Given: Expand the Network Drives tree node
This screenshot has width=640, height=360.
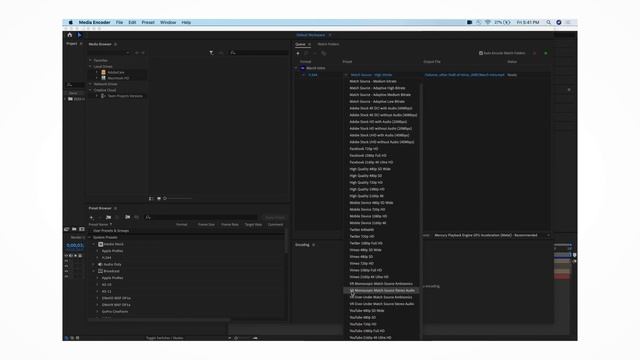Looking at the screenshot, I should [x=91, y=84].
